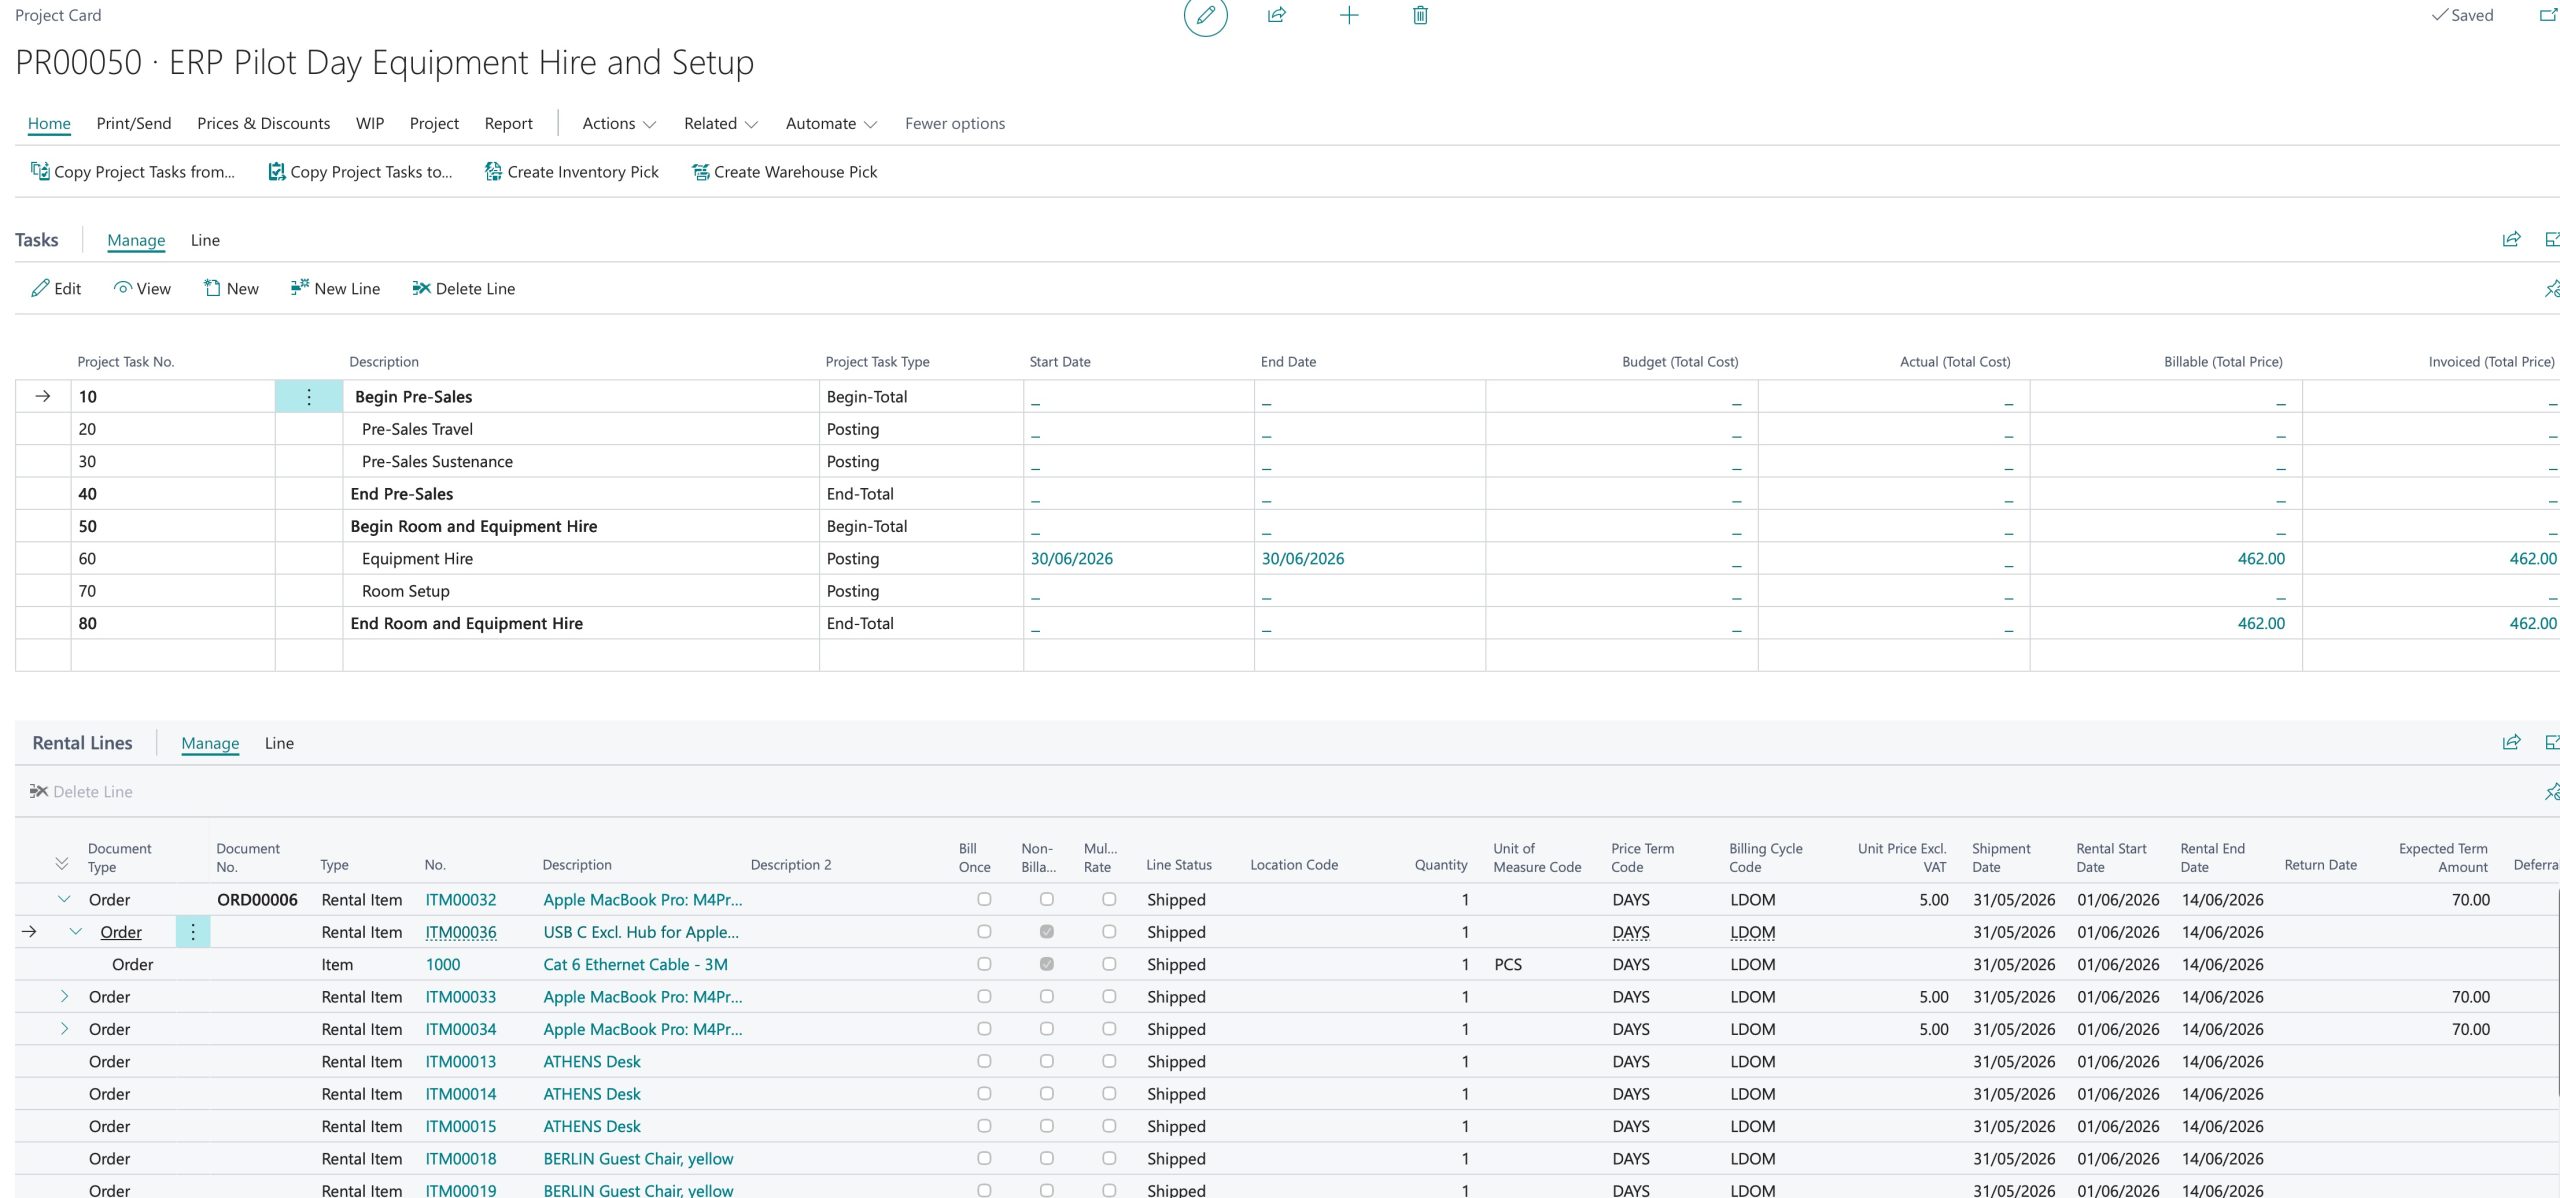Toggle Non-Billable checkbox for ITM00036 row
The image size is (2560, 1198).
pyautogui.click(x=1046, y=932)
